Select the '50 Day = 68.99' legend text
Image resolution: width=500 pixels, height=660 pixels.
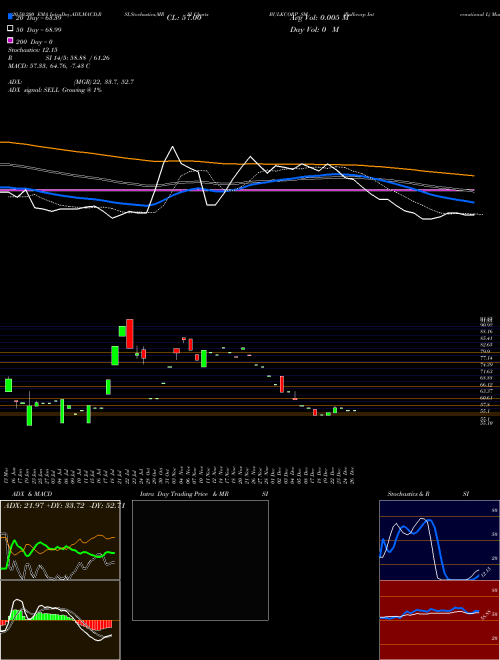(38, 29)
